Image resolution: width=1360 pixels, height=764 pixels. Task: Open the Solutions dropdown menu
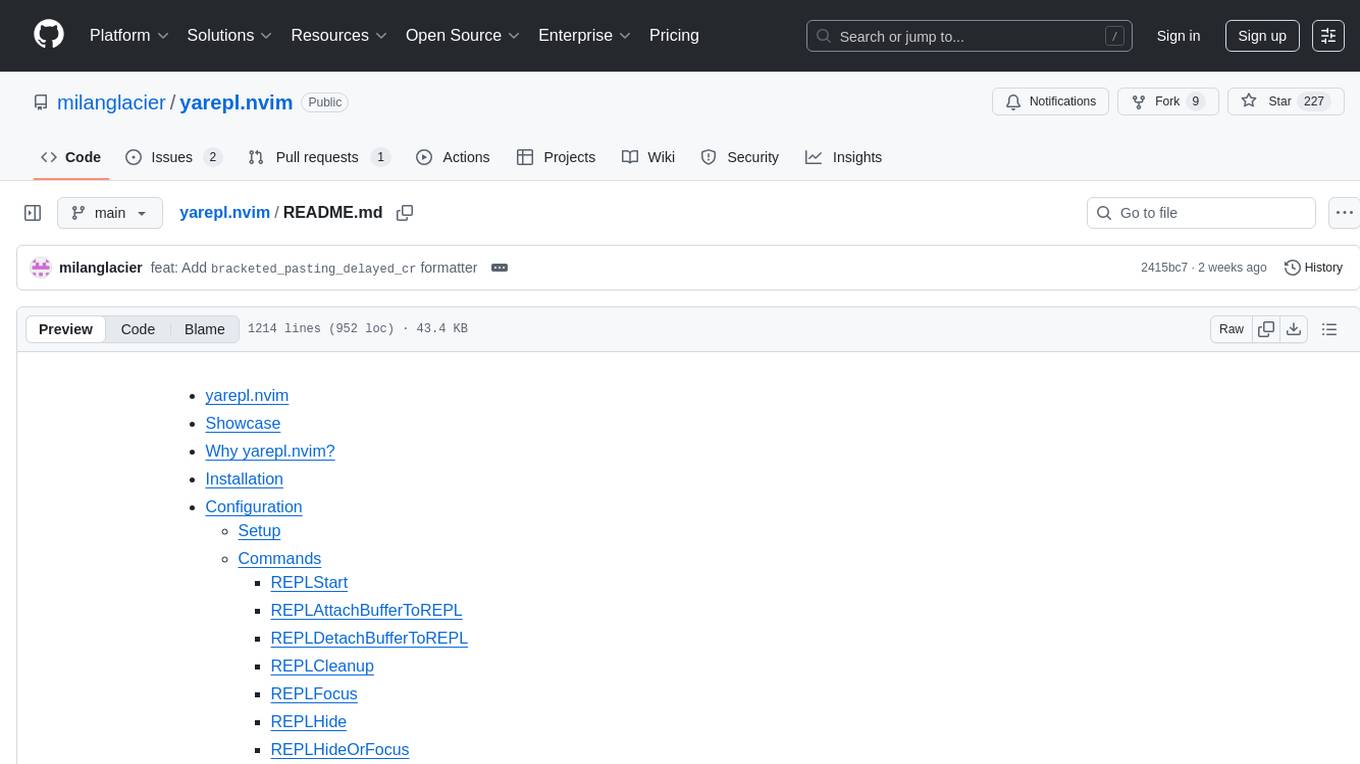[x=229, y=35]
